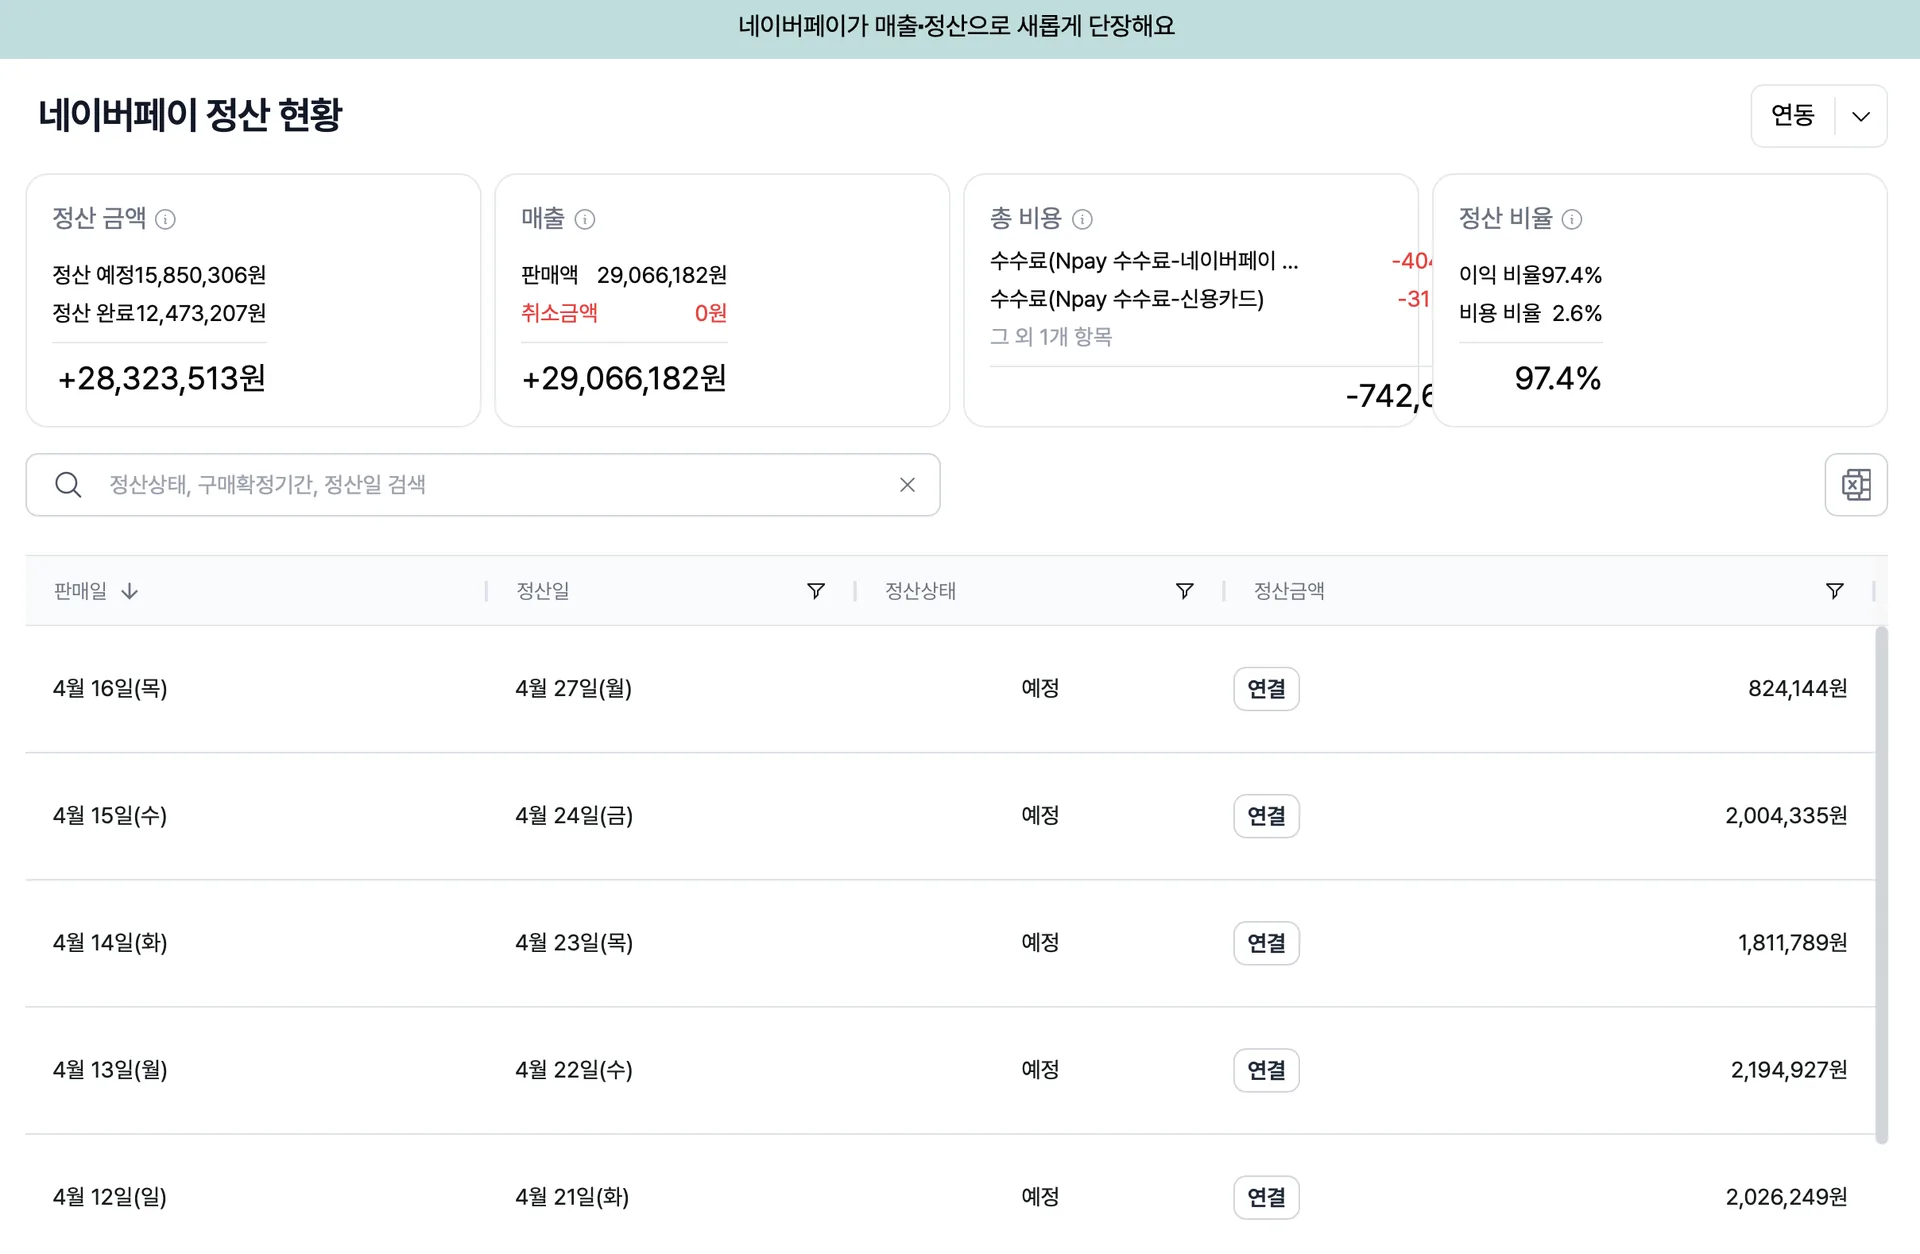
Task: Expand the 연동 dropdown chevron
Action: point(1861,116)
